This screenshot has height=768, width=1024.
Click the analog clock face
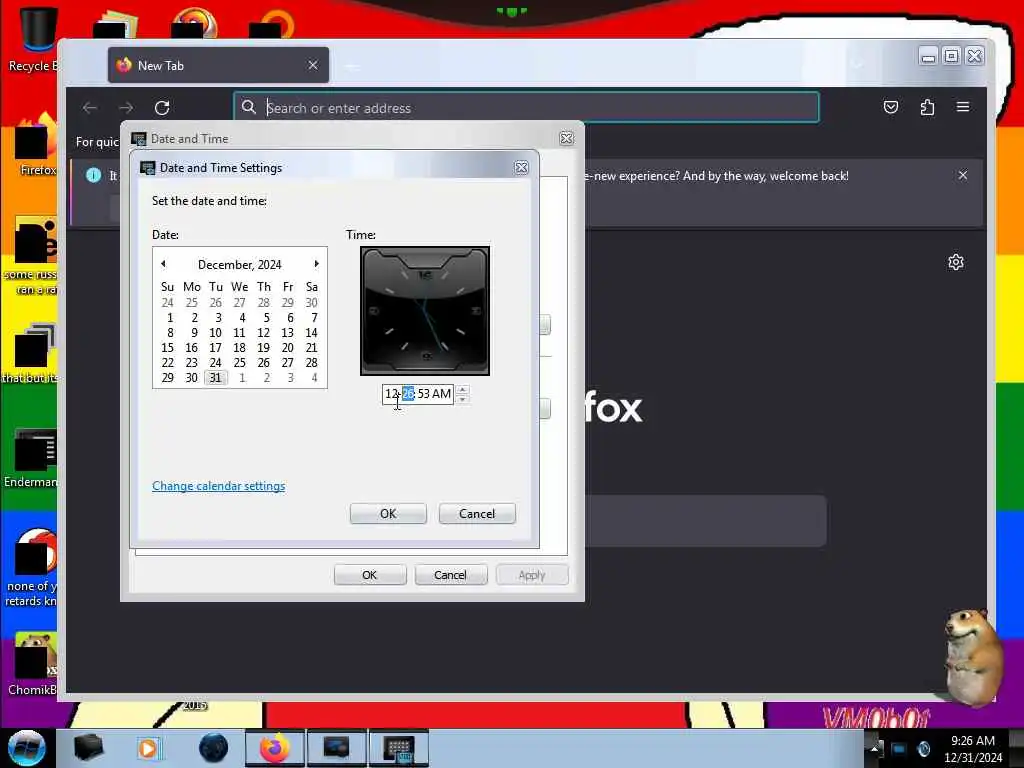[x=425, y=311]
